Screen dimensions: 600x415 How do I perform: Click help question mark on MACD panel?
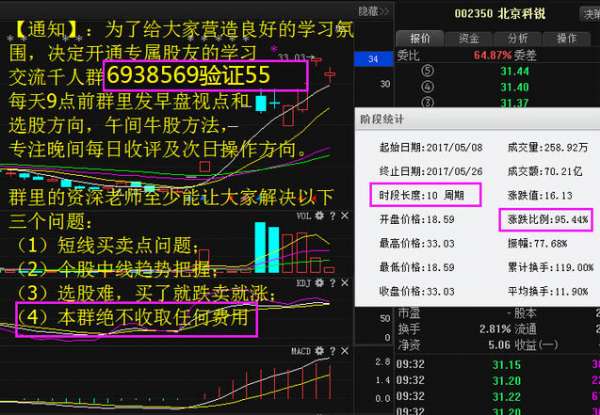coord(334,352)
